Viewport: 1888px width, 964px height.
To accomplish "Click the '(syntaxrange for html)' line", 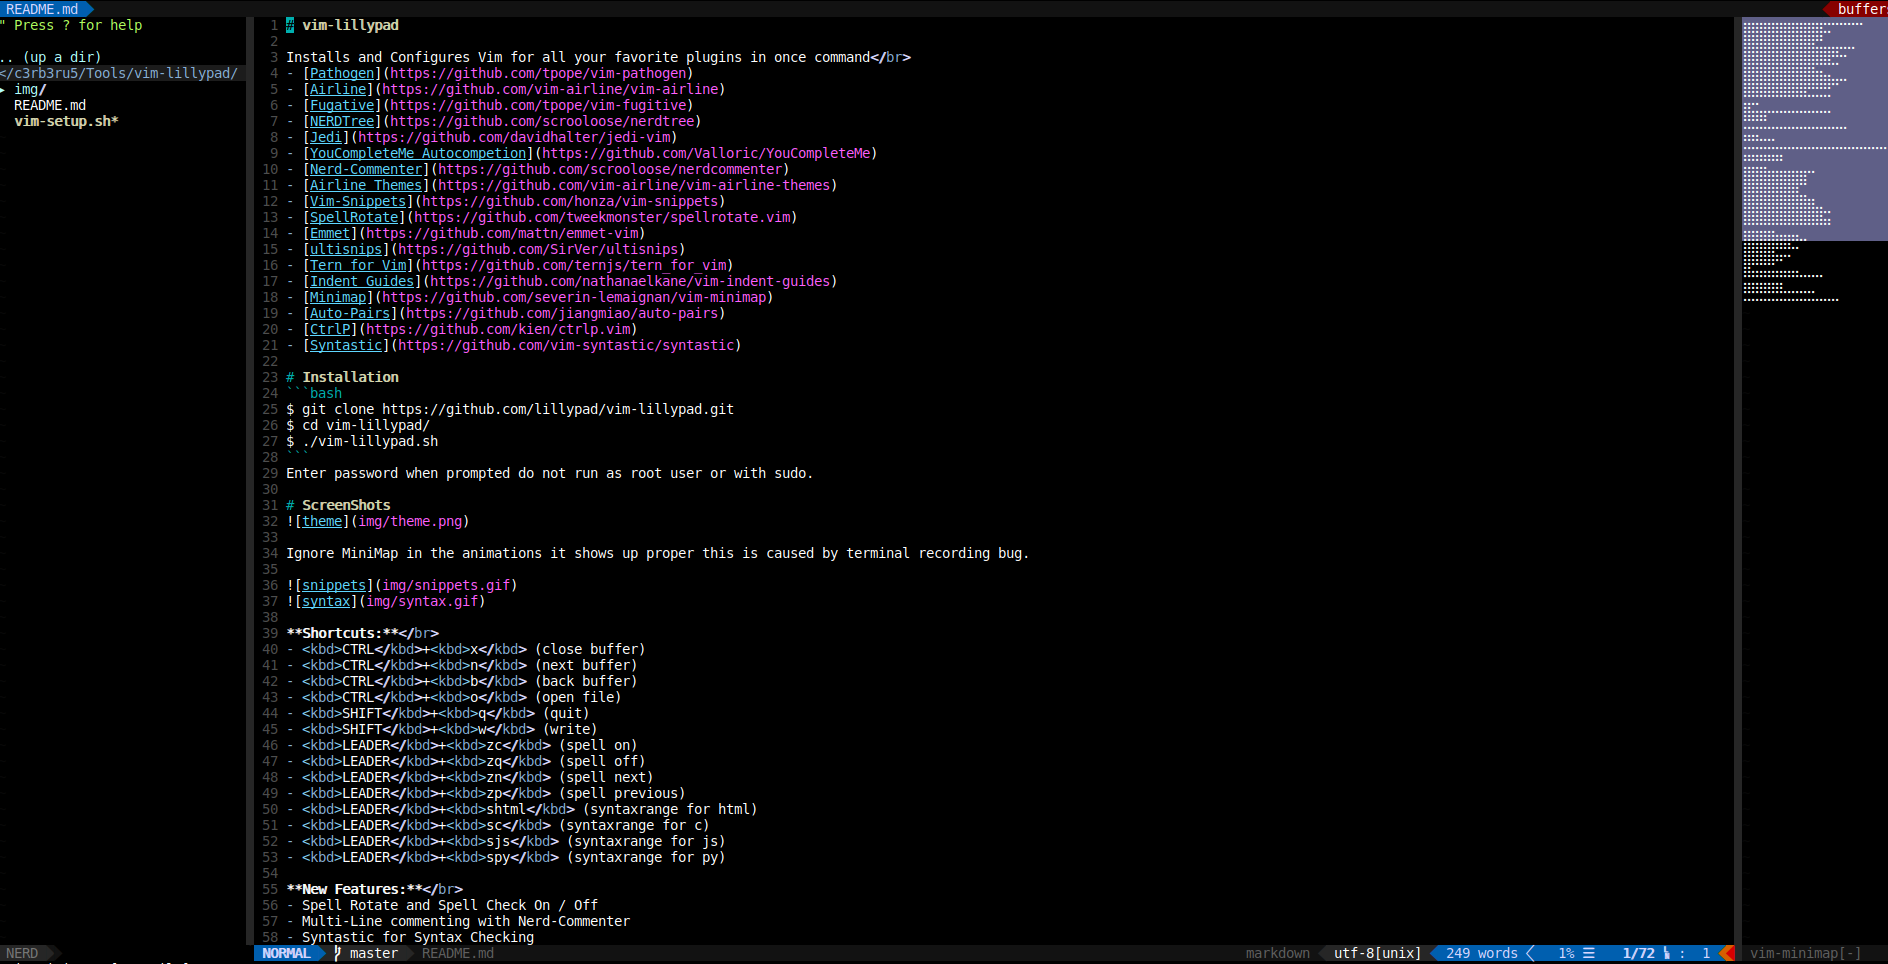I will [522, 809].
